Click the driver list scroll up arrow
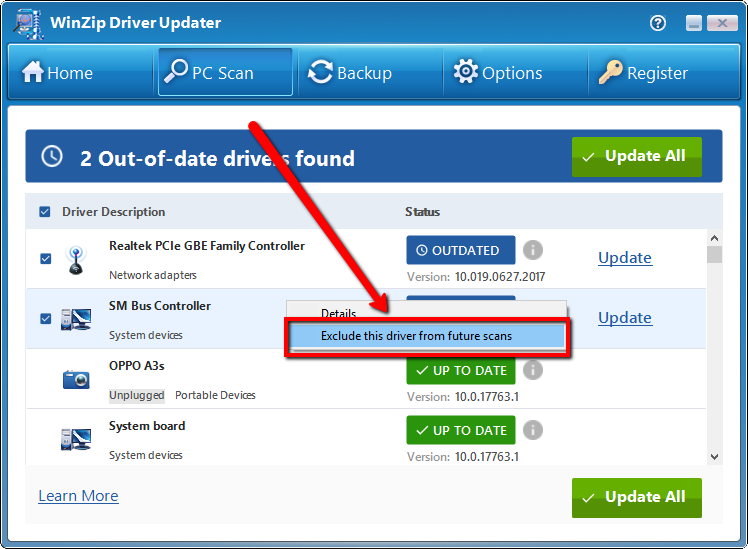The height and width of the screenshot is (549, 748). (x=714, y=238)
